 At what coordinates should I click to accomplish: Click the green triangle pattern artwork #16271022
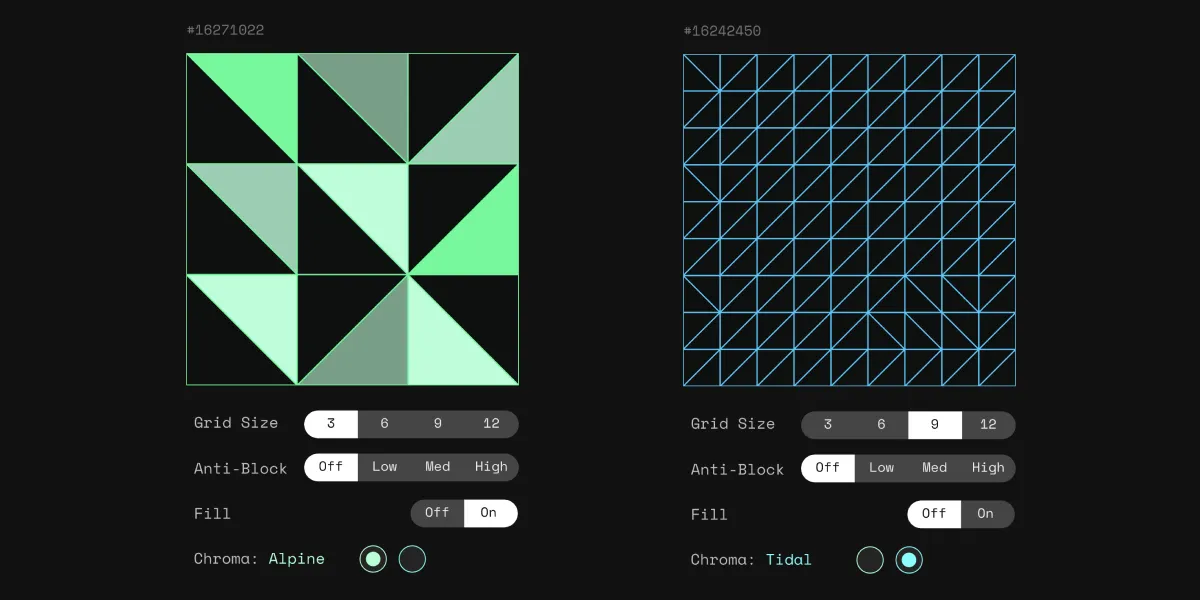(x=352, y=219)
